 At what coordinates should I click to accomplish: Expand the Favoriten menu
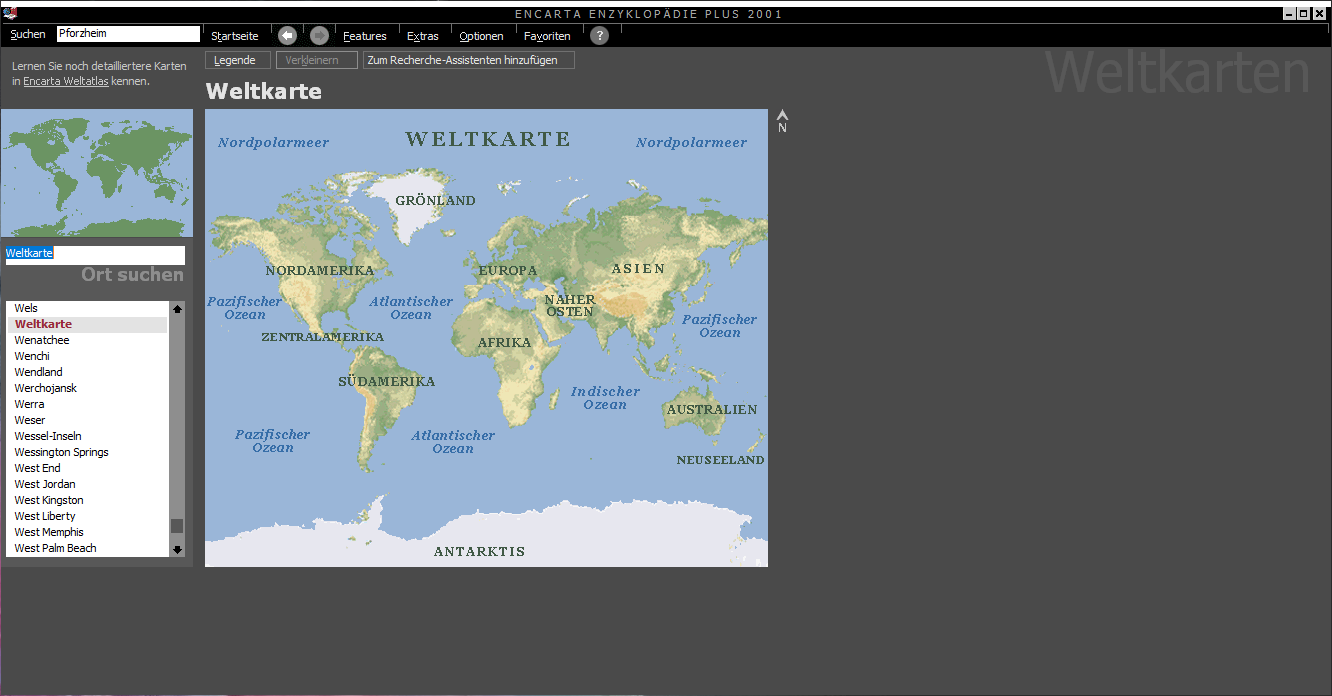coord(547,36)
